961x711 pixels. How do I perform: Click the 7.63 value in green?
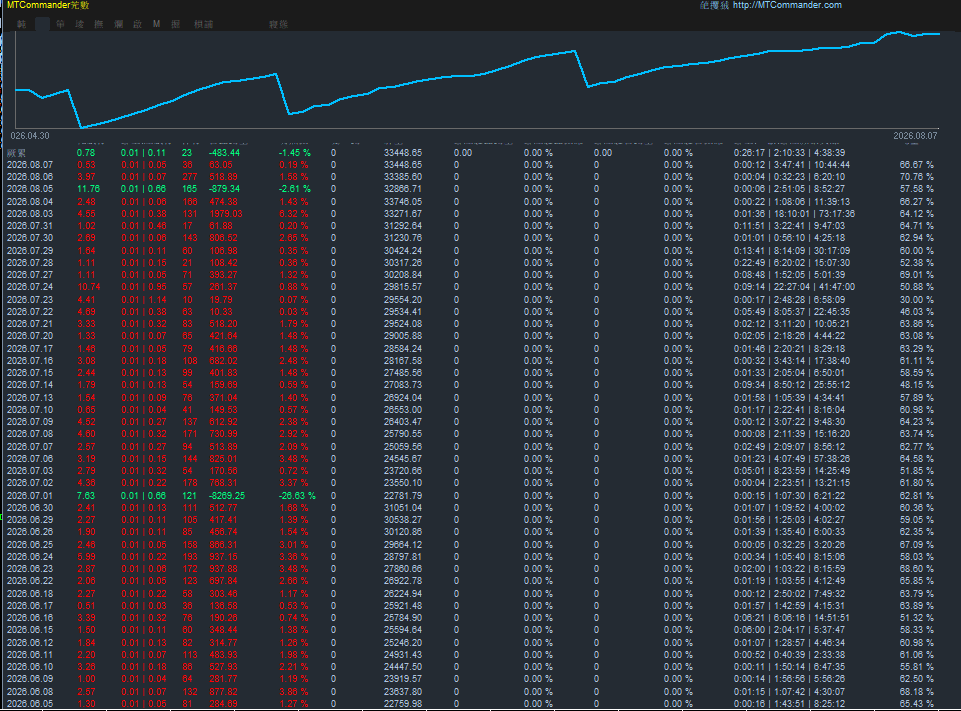[86, 495]
